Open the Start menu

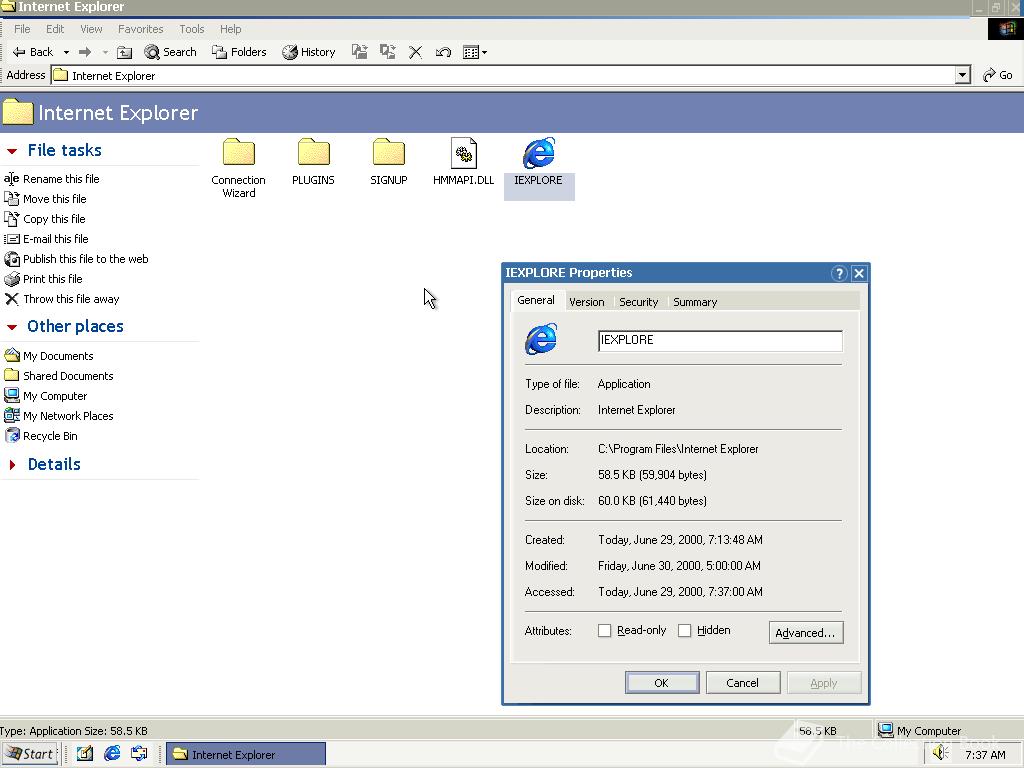30,754
